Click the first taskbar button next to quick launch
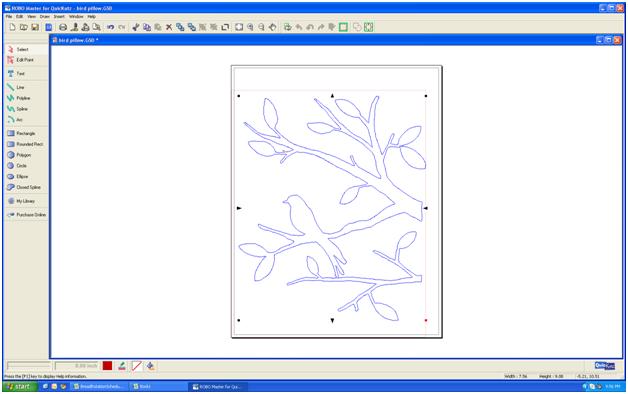This screenshot has height=394, width=628. pos(99,386)
